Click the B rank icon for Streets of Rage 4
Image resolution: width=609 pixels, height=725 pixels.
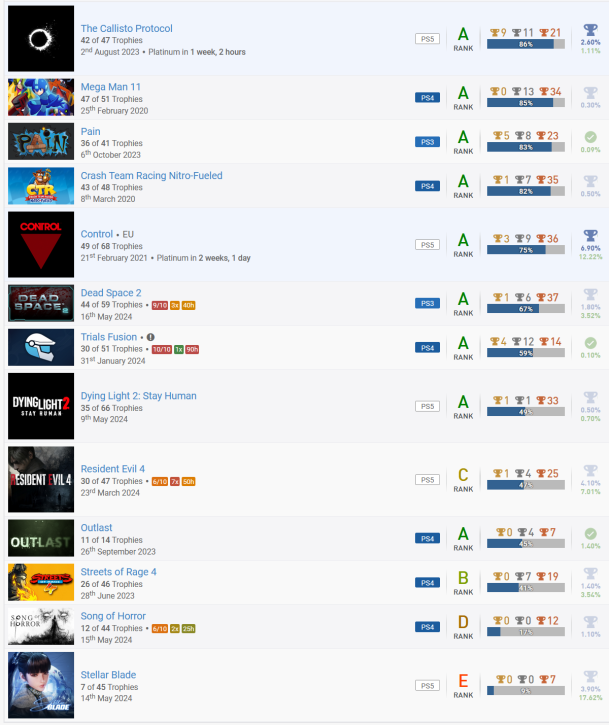click(463, 578)
